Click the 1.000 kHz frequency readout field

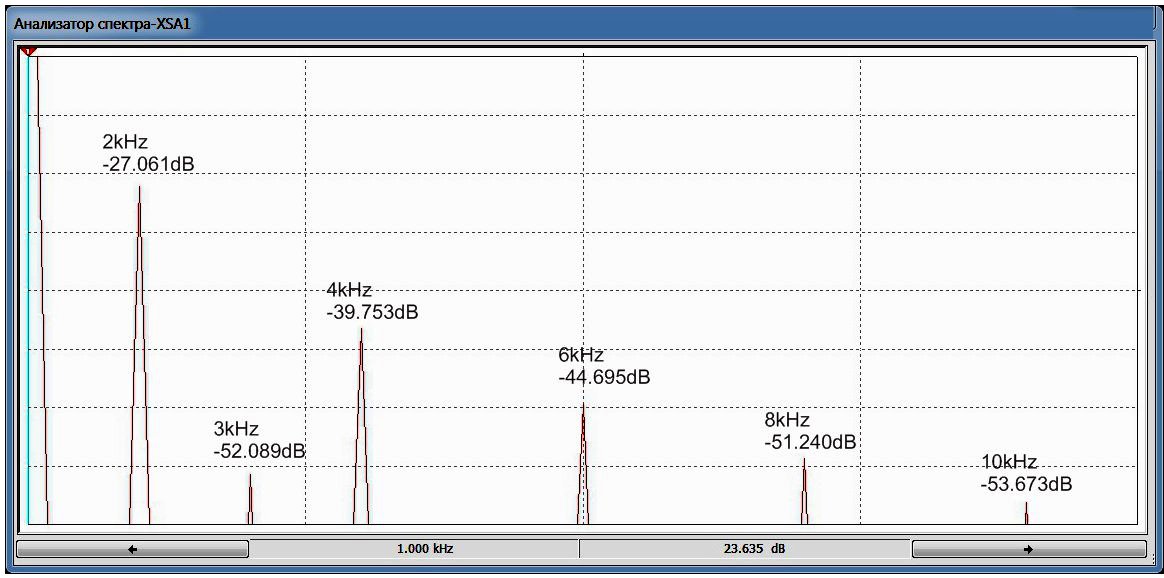click(x=414, y=549)
